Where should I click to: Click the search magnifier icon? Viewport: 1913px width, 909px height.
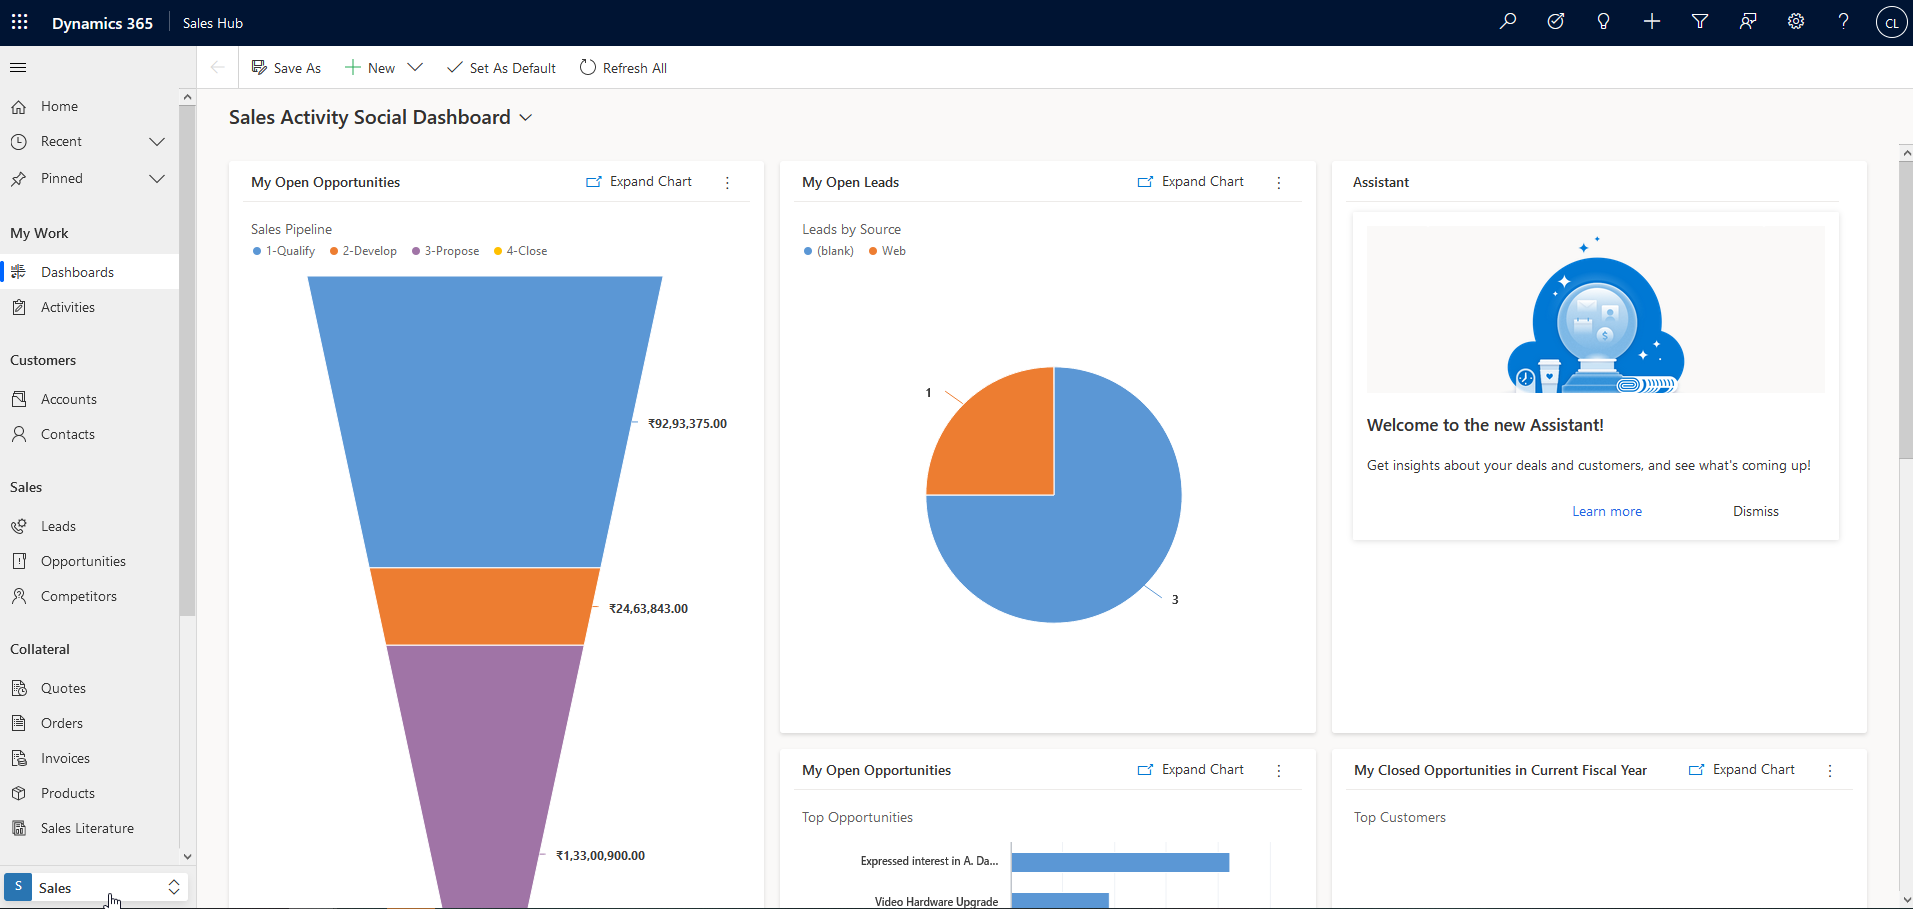coord(1508,22)
